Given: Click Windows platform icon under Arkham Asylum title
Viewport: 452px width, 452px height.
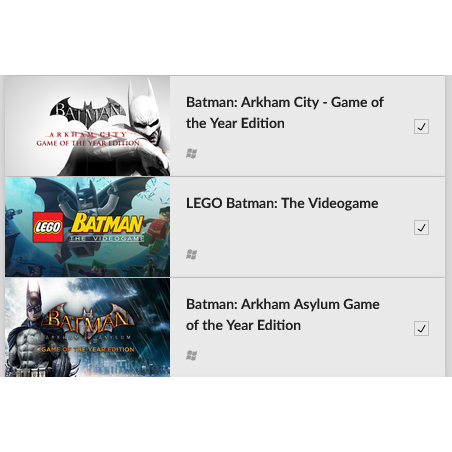Looking at the screenshot, I should point(191,356).
